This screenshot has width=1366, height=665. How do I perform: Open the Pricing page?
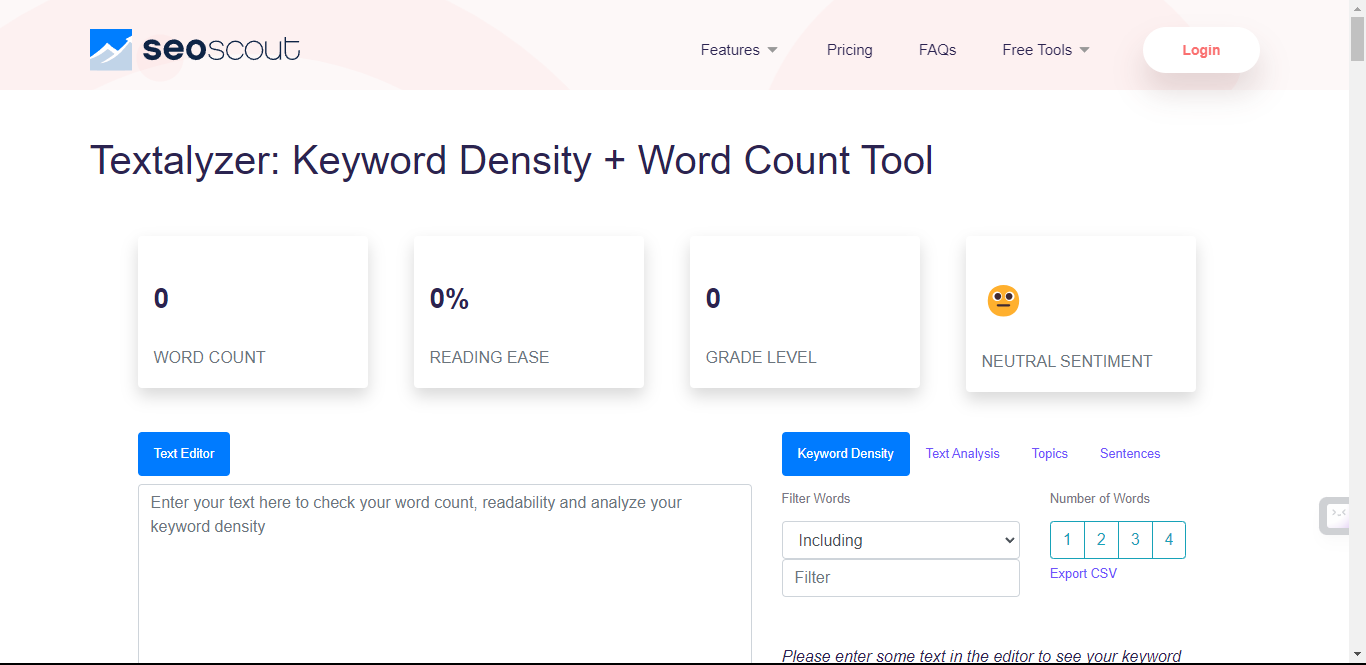[850, 50]
